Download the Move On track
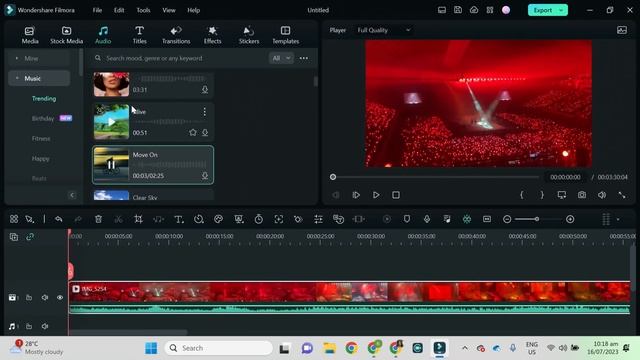Viewport: 640px width, 360px height. (205, 176)
